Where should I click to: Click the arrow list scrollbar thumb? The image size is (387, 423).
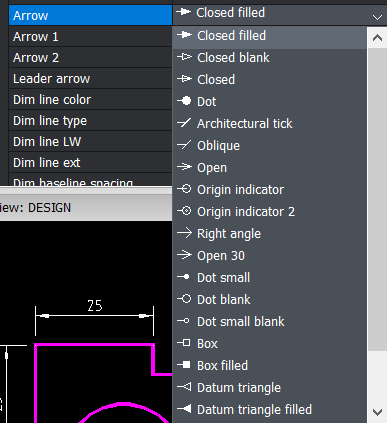pyautogui.click(x=377, y=199)
